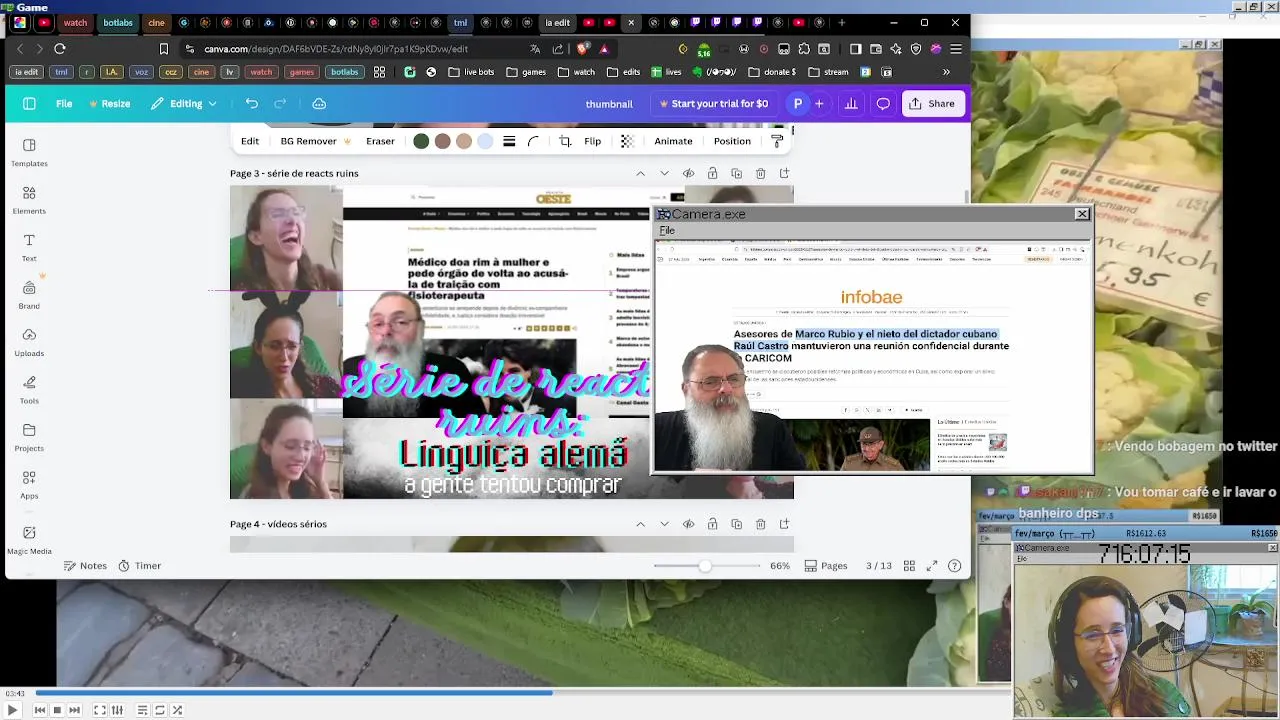Move Page 4 up with the chevron

point(640,524)
